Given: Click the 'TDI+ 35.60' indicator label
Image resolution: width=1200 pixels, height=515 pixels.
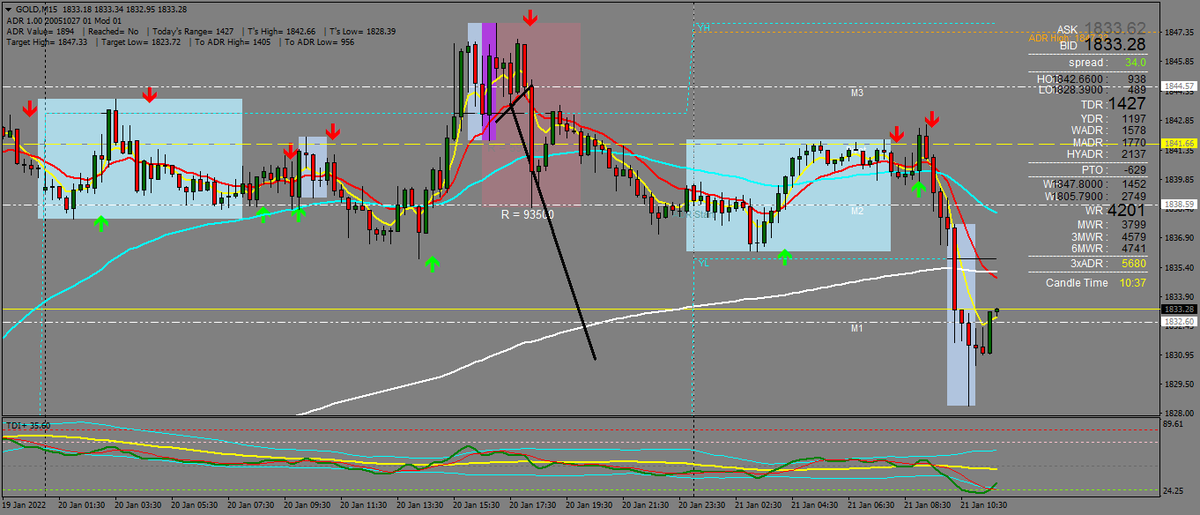Looking at the screenshot, I should (x=28, y=426).
